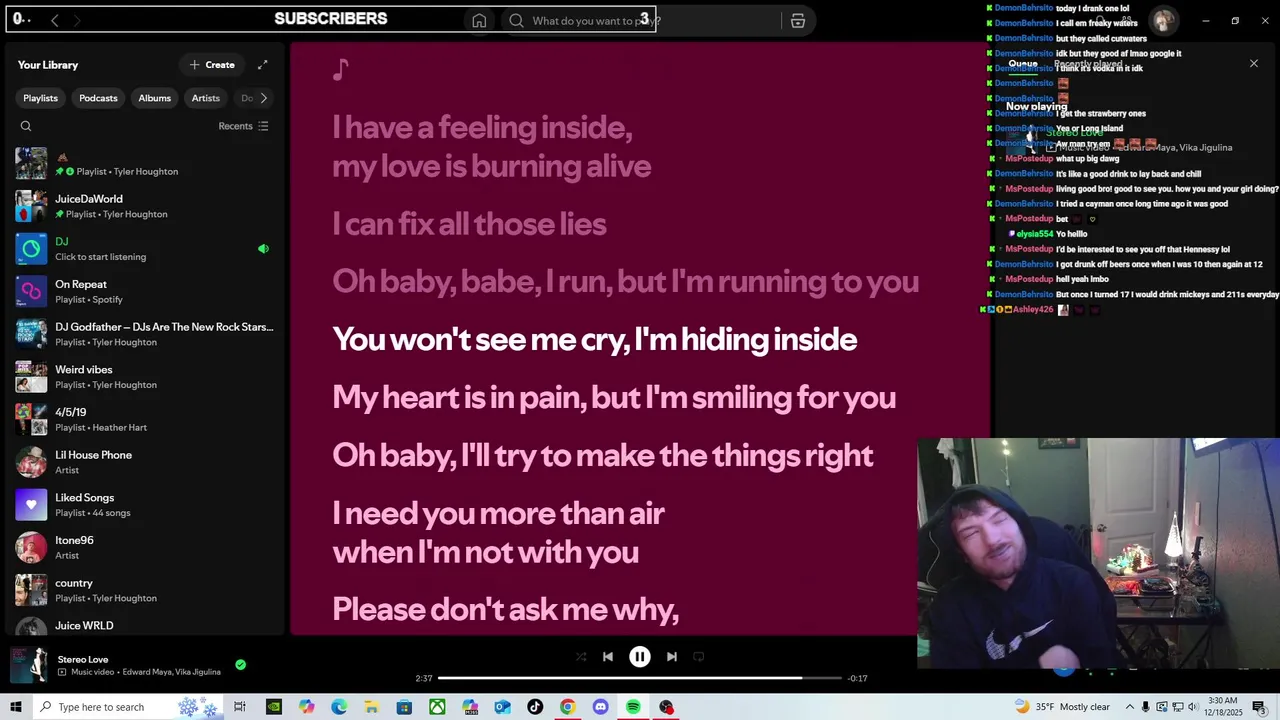Image resolution: width=1280 pixels, height=720 pixels.
Task: Click the Spotify icon in the taskbar
Action: [x=633, y=707]
